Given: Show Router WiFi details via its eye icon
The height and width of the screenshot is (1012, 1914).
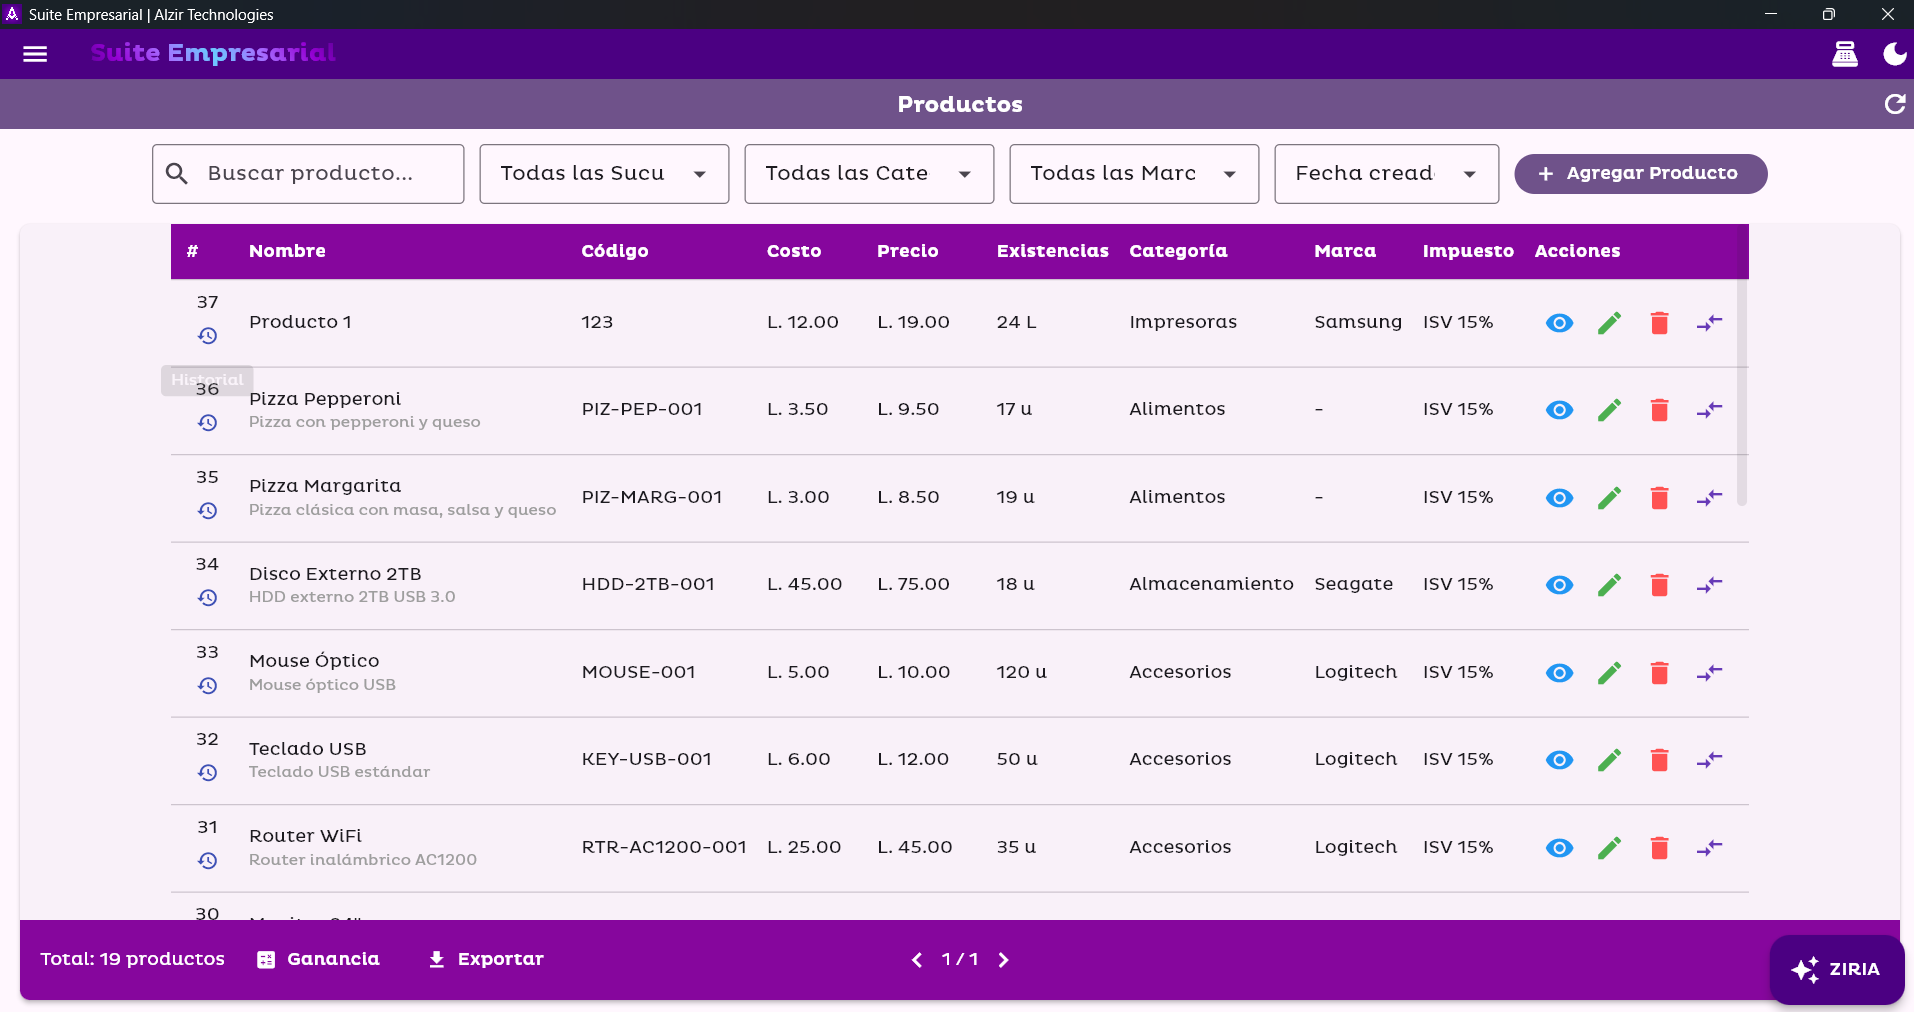Looking at the screenshot, I should pyautogui.click(x=1559, y=848).
